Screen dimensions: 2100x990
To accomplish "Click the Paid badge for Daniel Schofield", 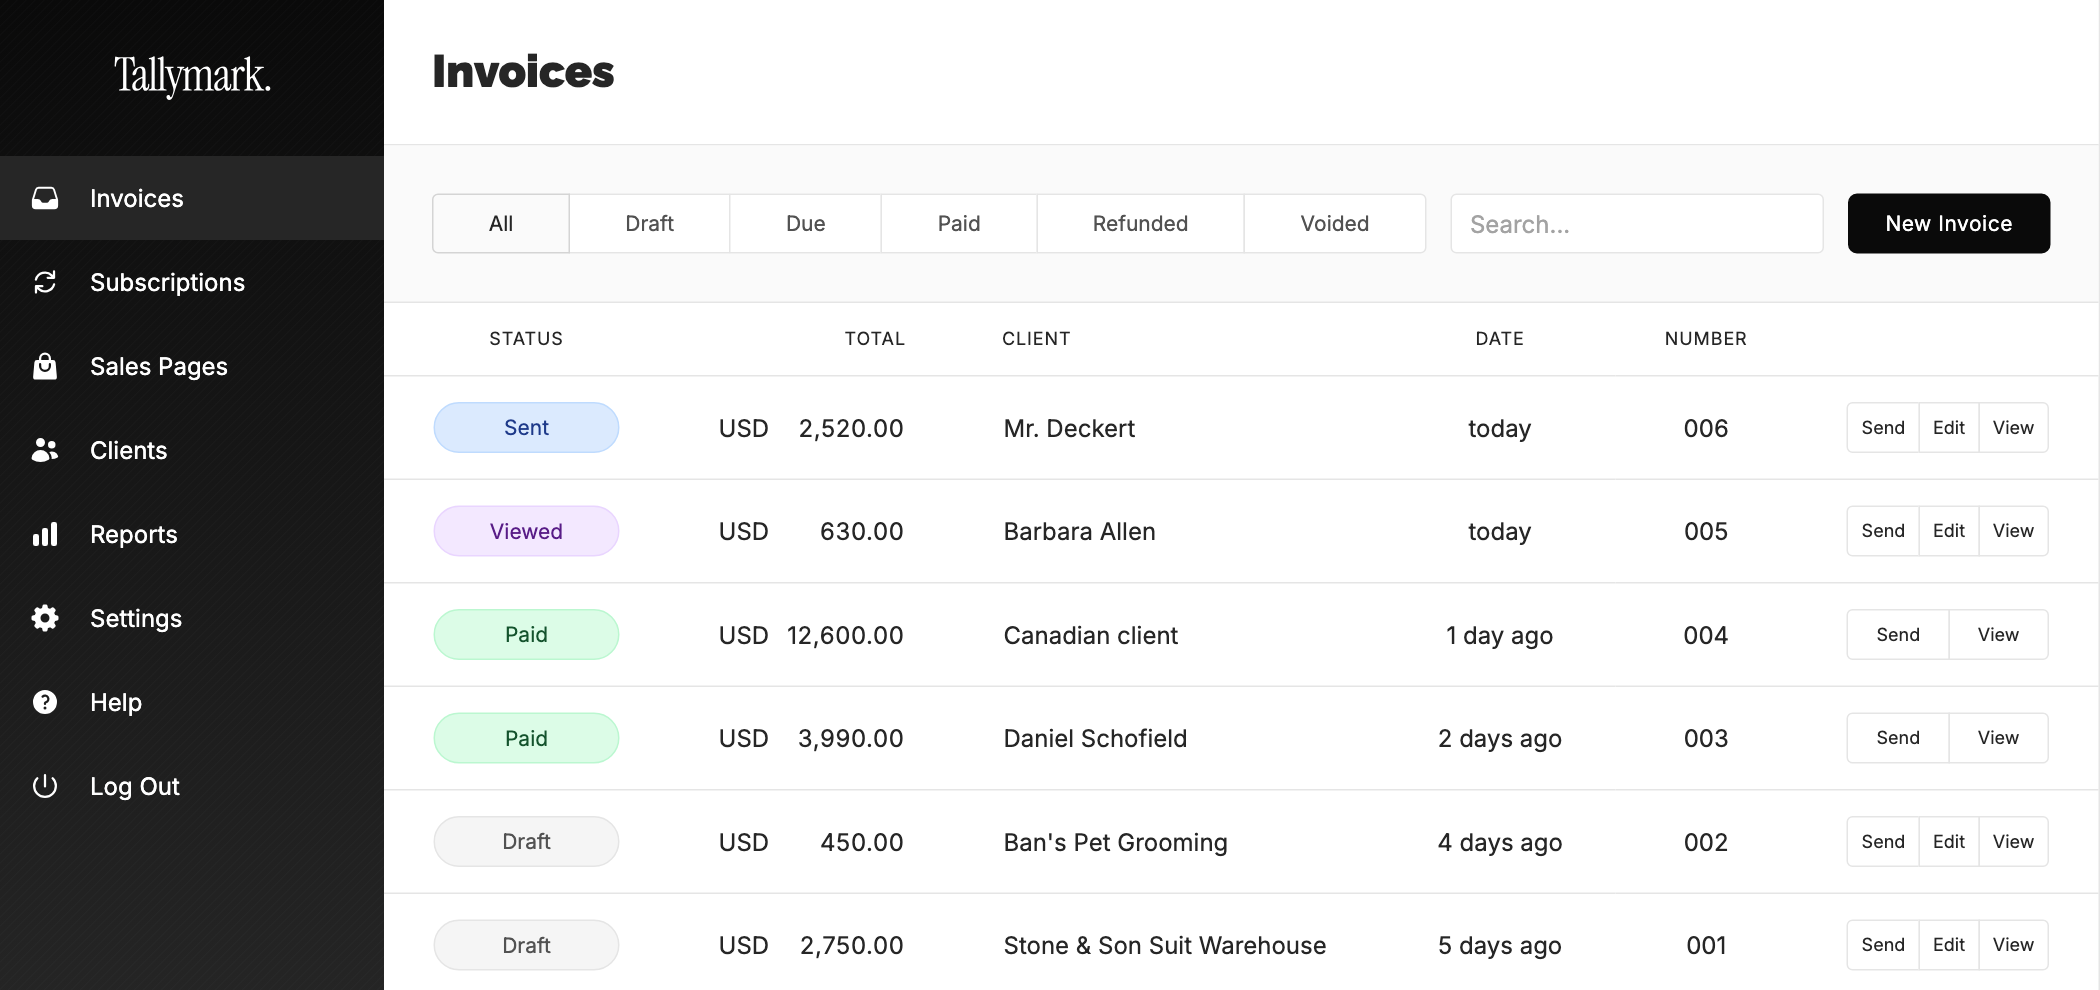I will (x=526, y=738).
